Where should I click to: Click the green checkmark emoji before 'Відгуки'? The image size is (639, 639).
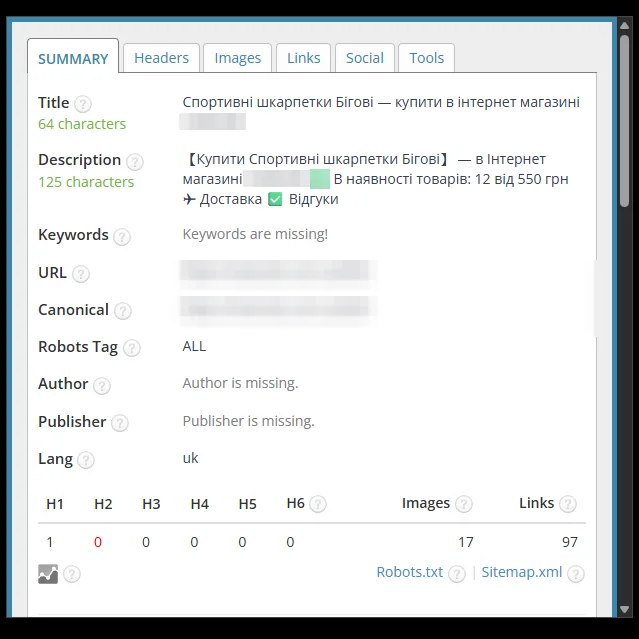point(275,199)
